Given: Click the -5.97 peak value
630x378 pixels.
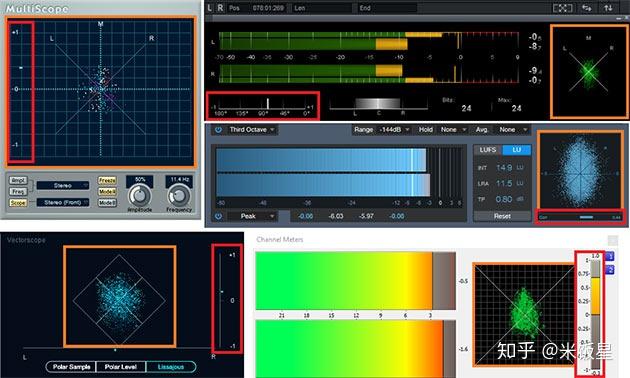Looking at the screenshot, I should [x=366, y=216].
